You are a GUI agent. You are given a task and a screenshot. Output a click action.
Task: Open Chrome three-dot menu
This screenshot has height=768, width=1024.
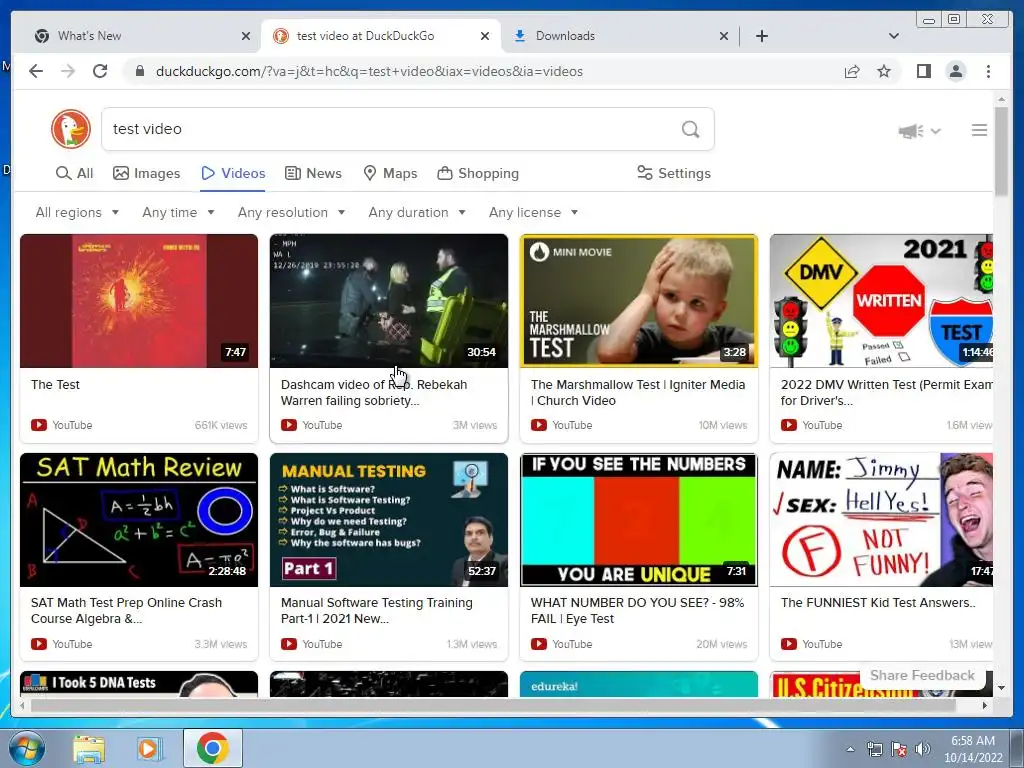988,71
